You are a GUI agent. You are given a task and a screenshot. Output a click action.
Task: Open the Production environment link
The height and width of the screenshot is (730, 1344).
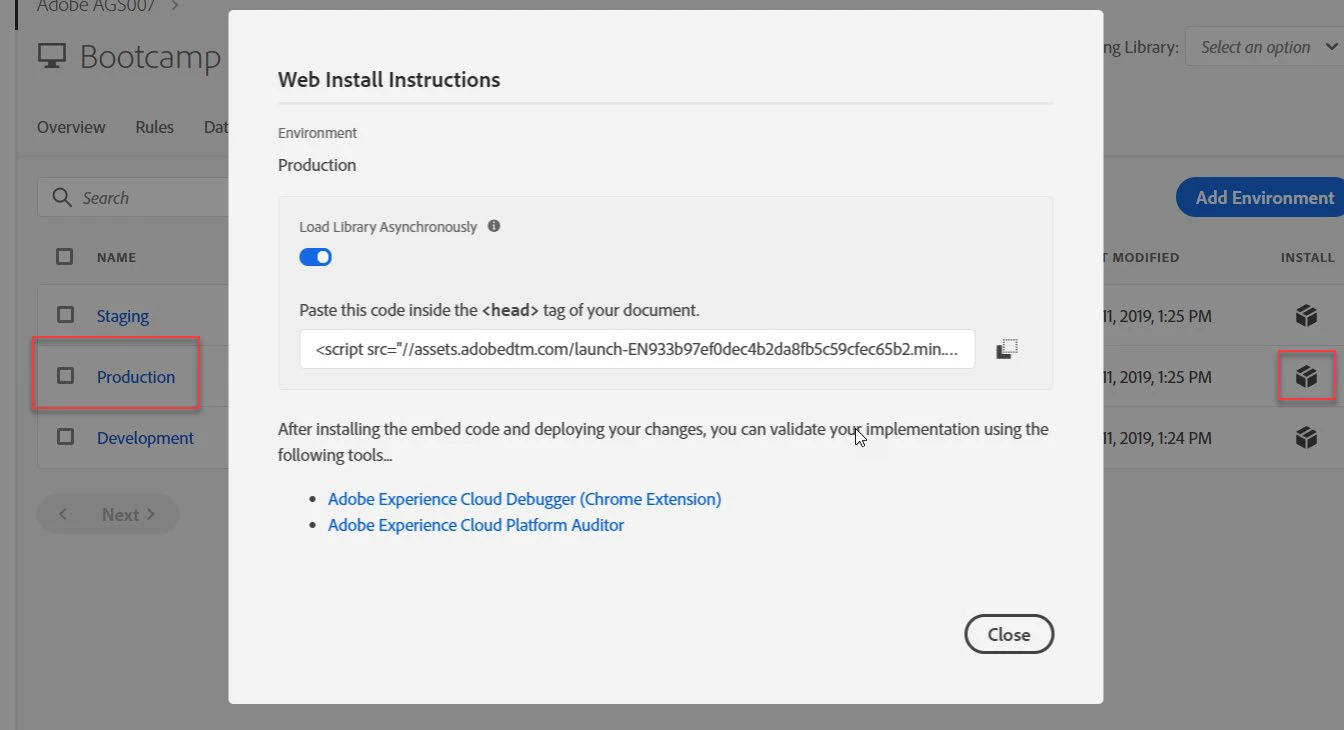(x=136, y=377)
